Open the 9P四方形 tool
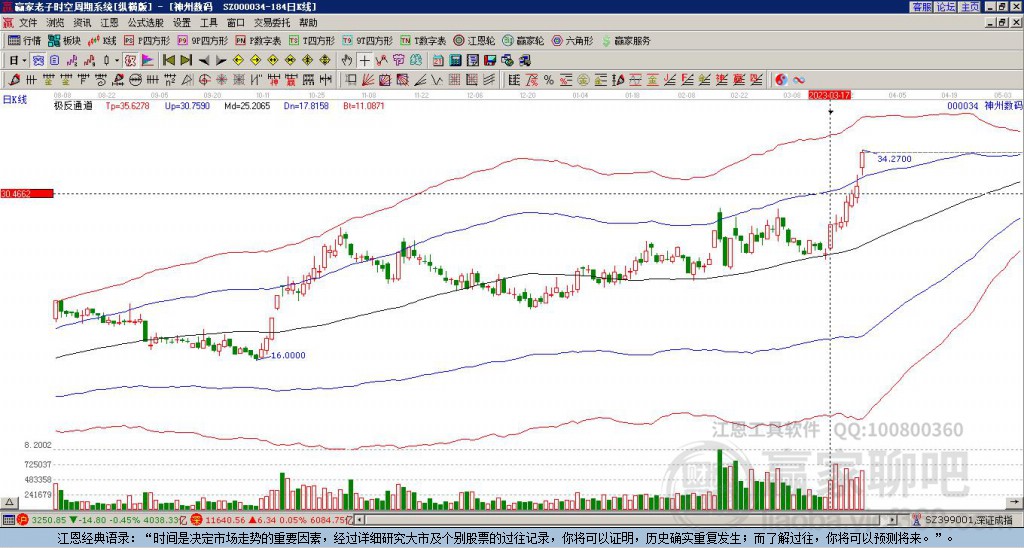Viewport: 1024px width, 548px height. click(x=202, y=40)
